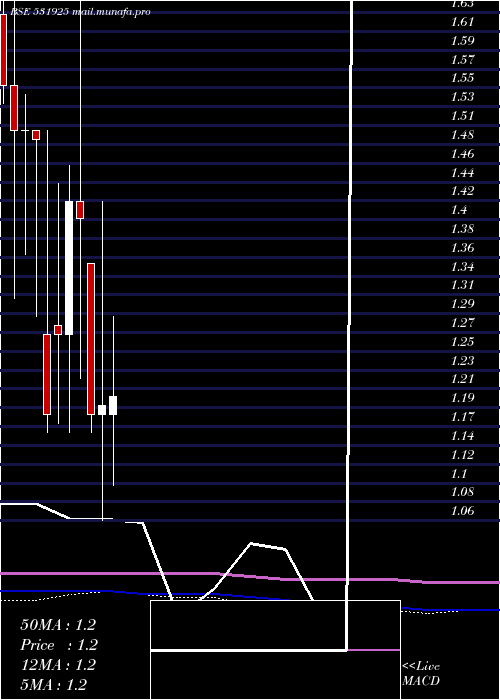This screenshot has width=500, height=700.
Task: Click the 1.61 price axis label
Action: point(463,22)
